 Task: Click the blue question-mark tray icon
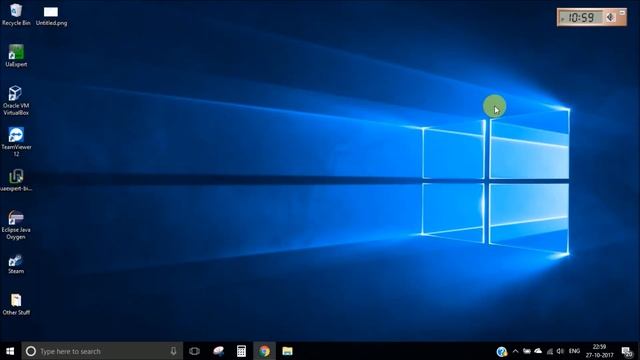tap(502, 351)
